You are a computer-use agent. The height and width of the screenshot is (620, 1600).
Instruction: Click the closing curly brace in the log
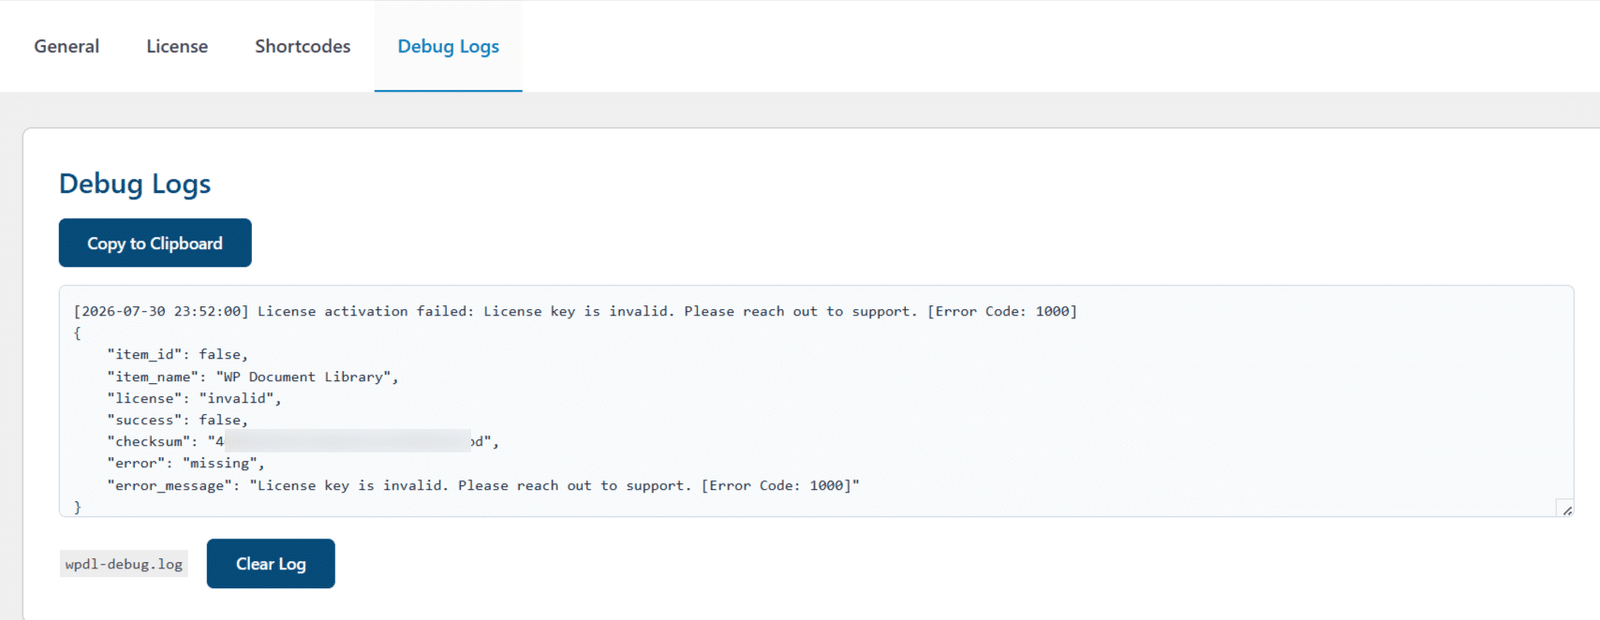click(78, 507)
